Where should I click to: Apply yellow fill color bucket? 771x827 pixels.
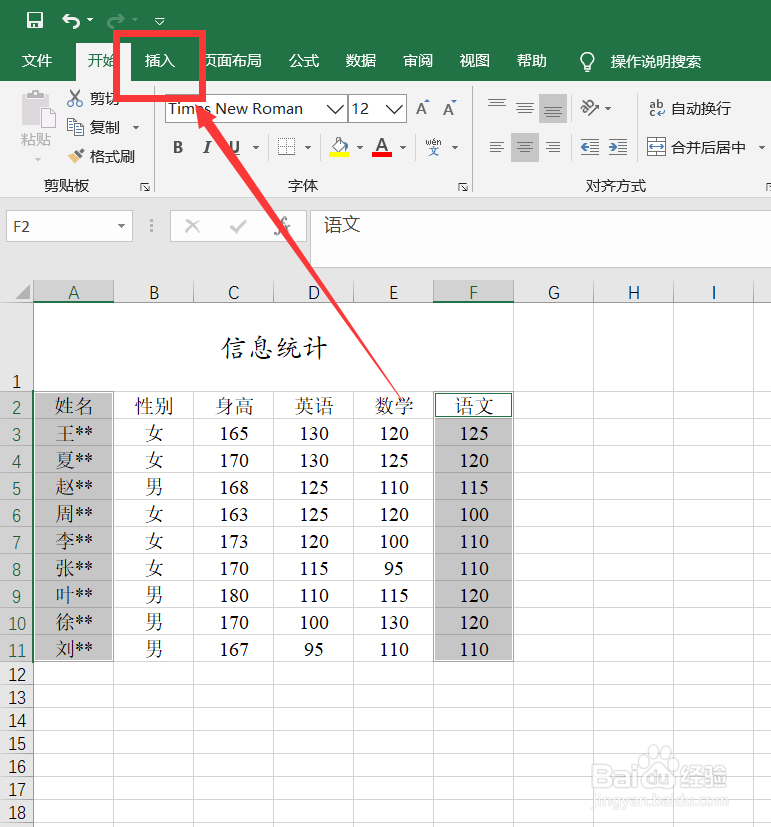pos(339,147)
